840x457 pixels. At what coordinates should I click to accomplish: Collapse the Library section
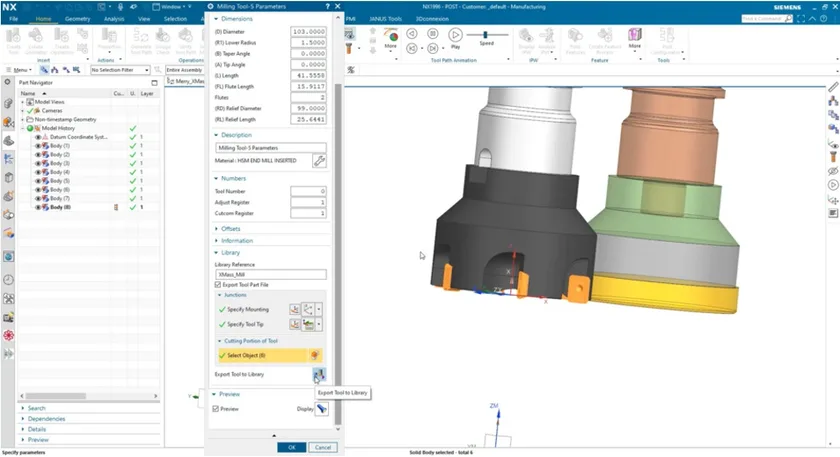pyautogui.click(x=216, y=253)
